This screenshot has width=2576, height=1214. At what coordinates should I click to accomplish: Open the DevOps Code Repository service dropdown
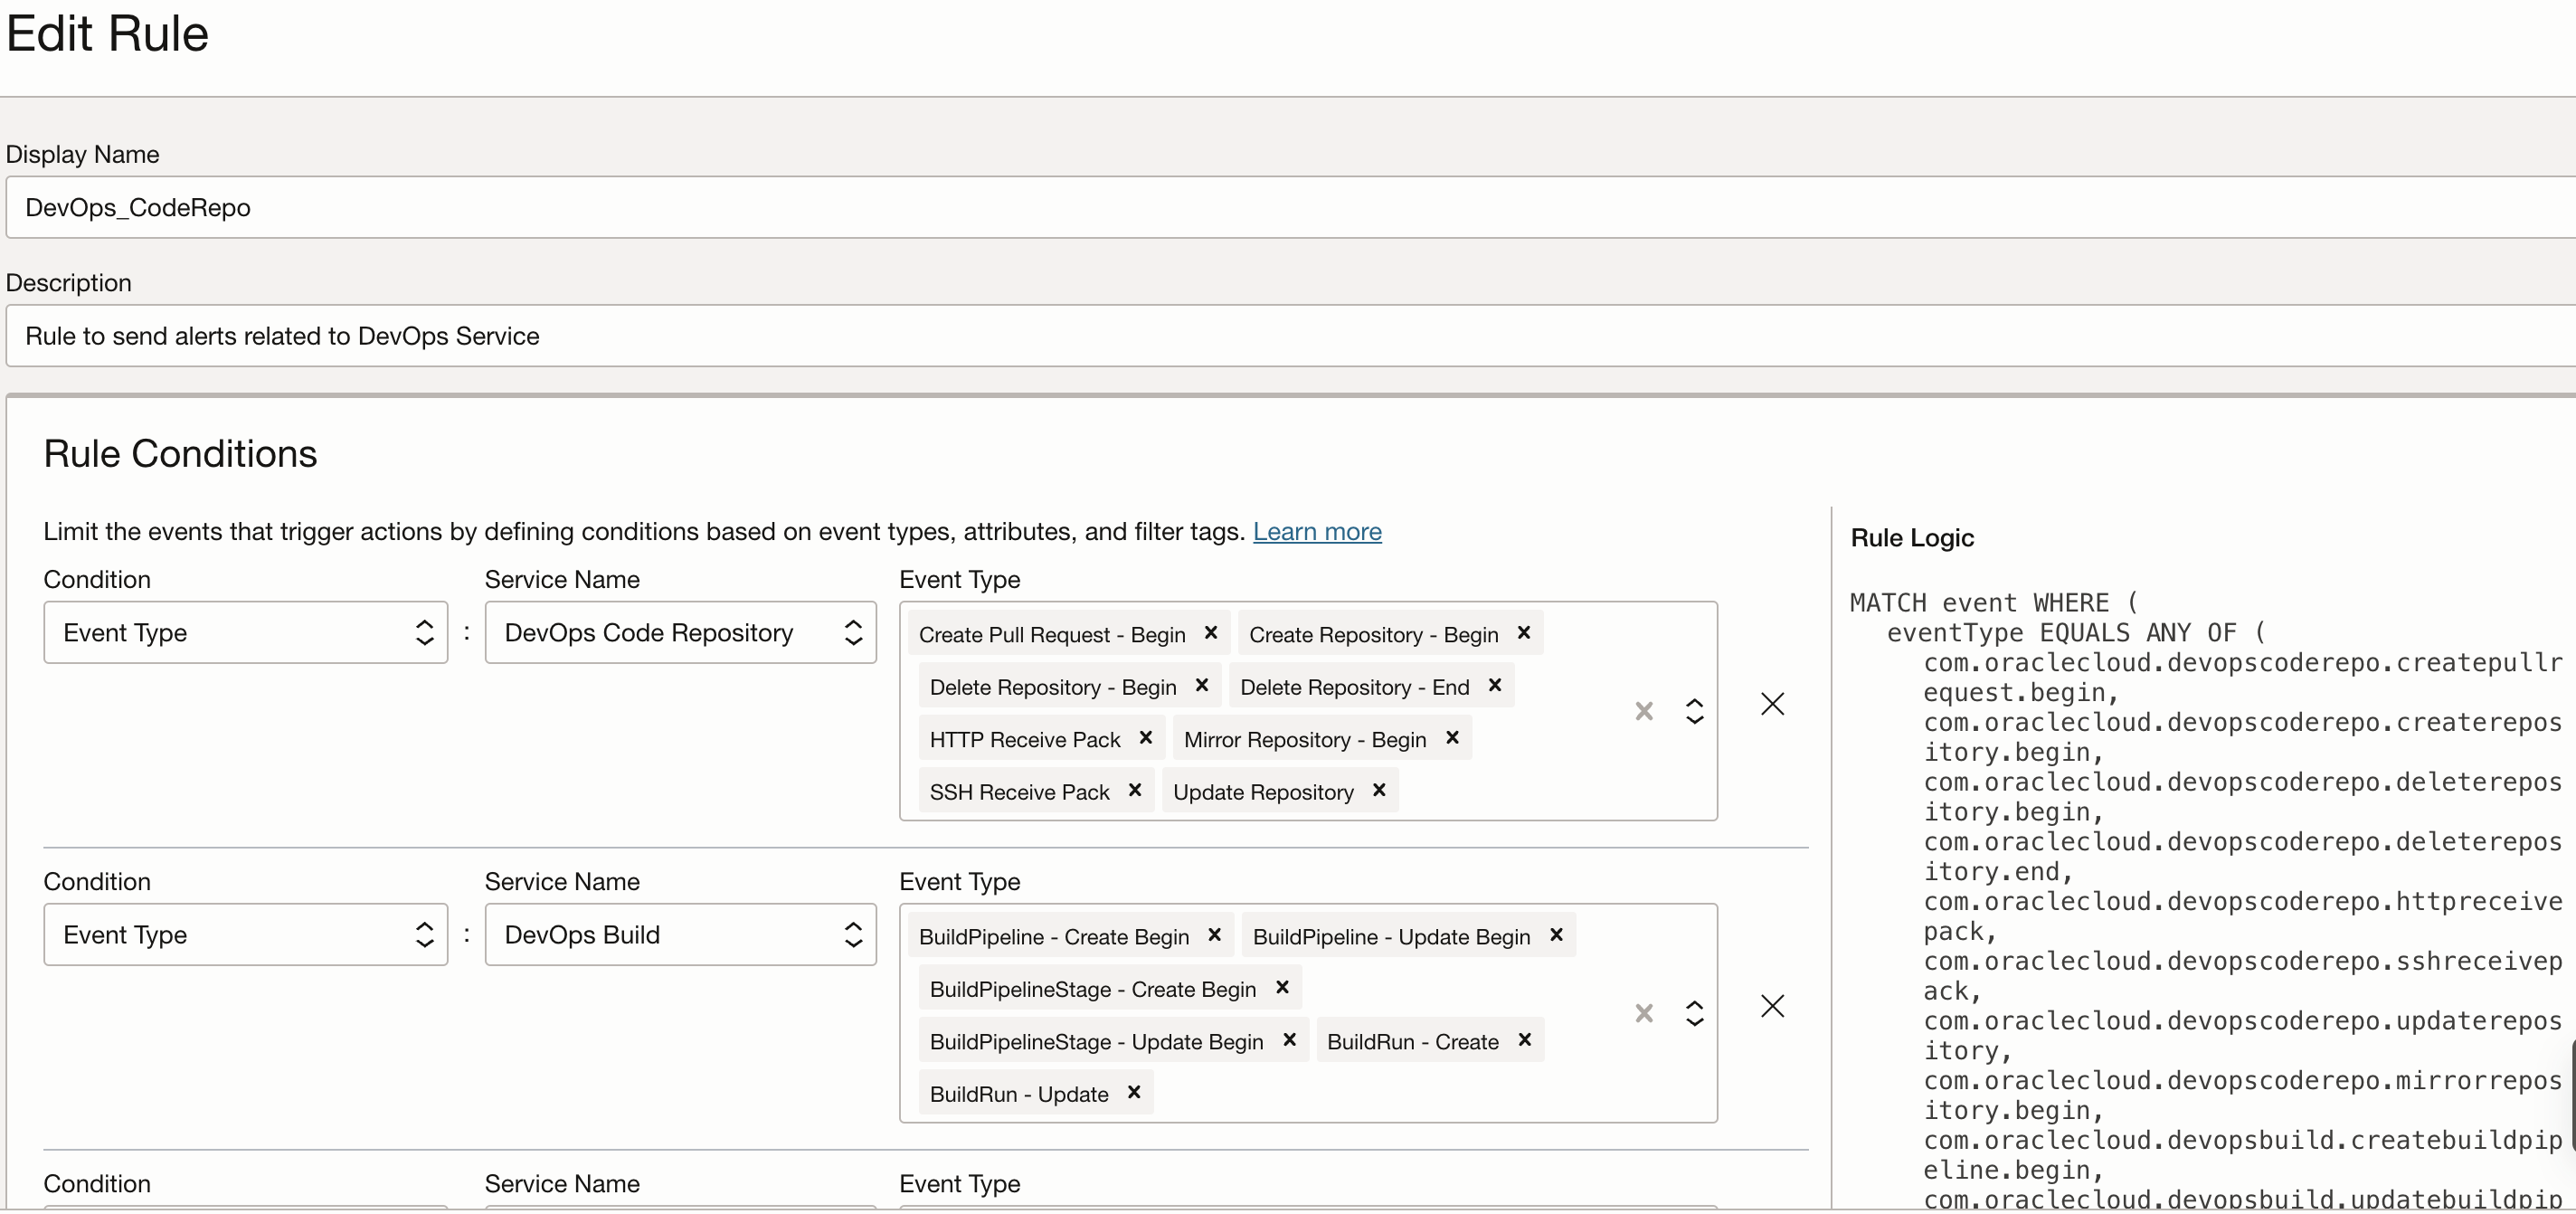pos(680,632)
